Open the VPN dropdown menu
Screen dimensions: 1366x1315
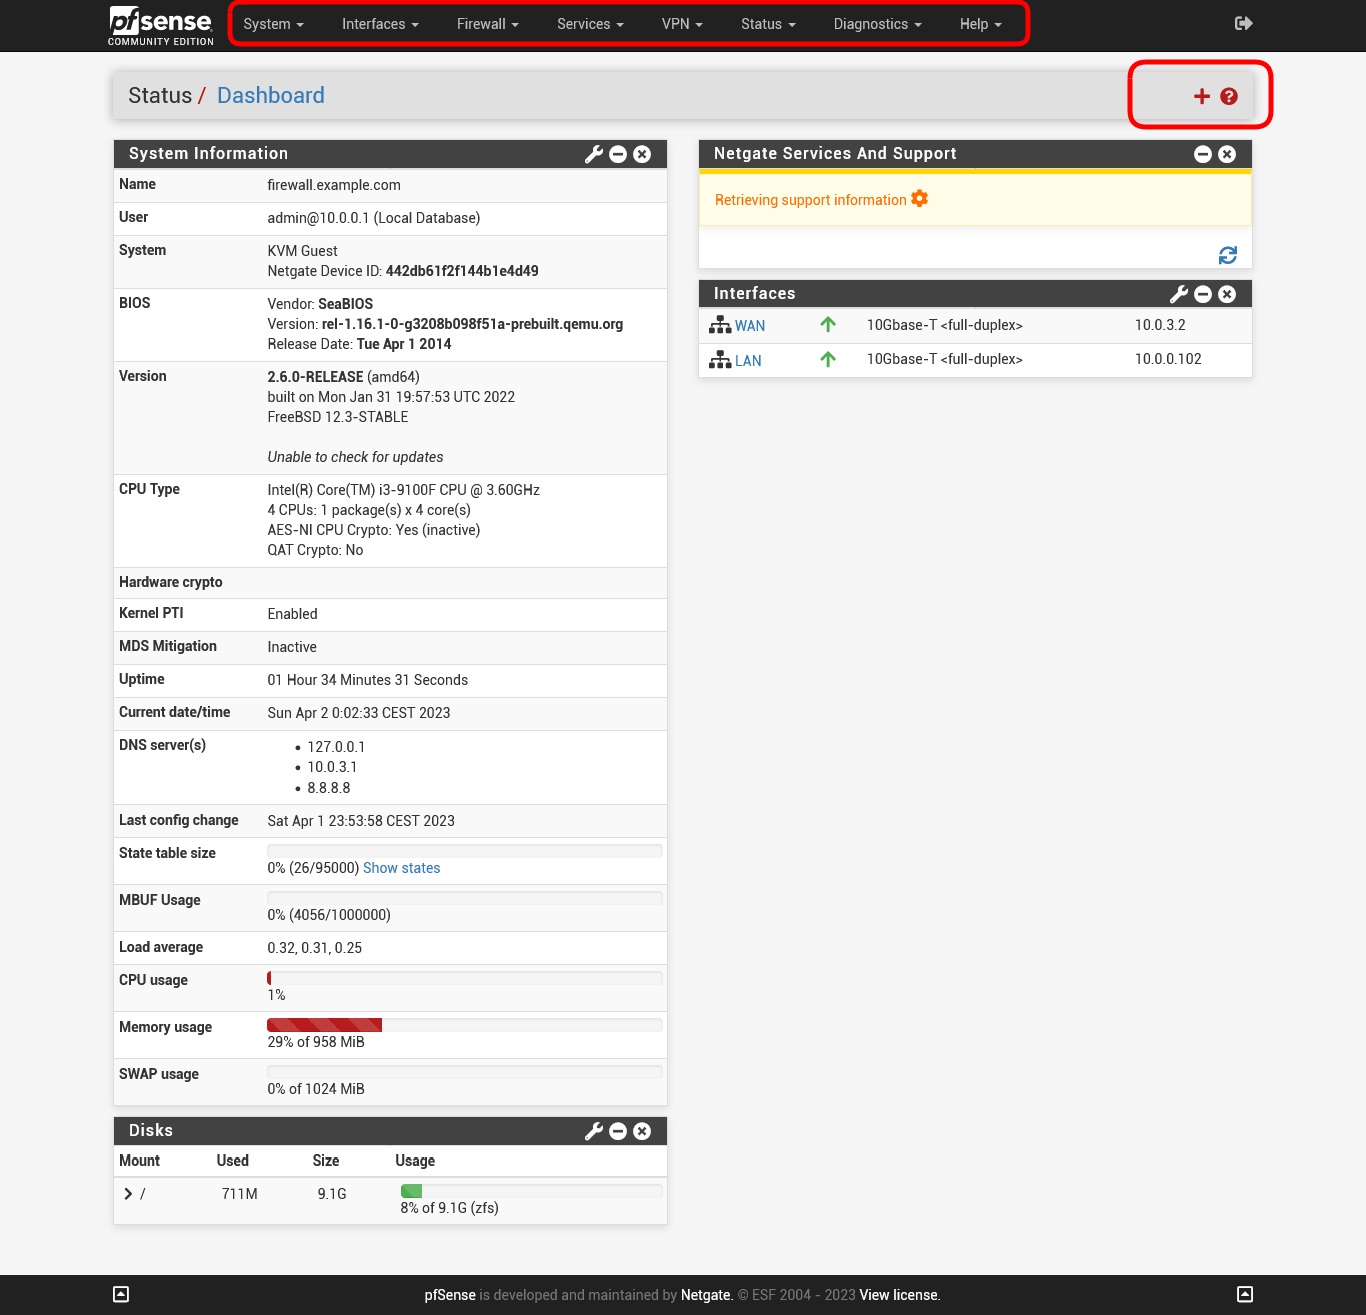coord(682,24)
